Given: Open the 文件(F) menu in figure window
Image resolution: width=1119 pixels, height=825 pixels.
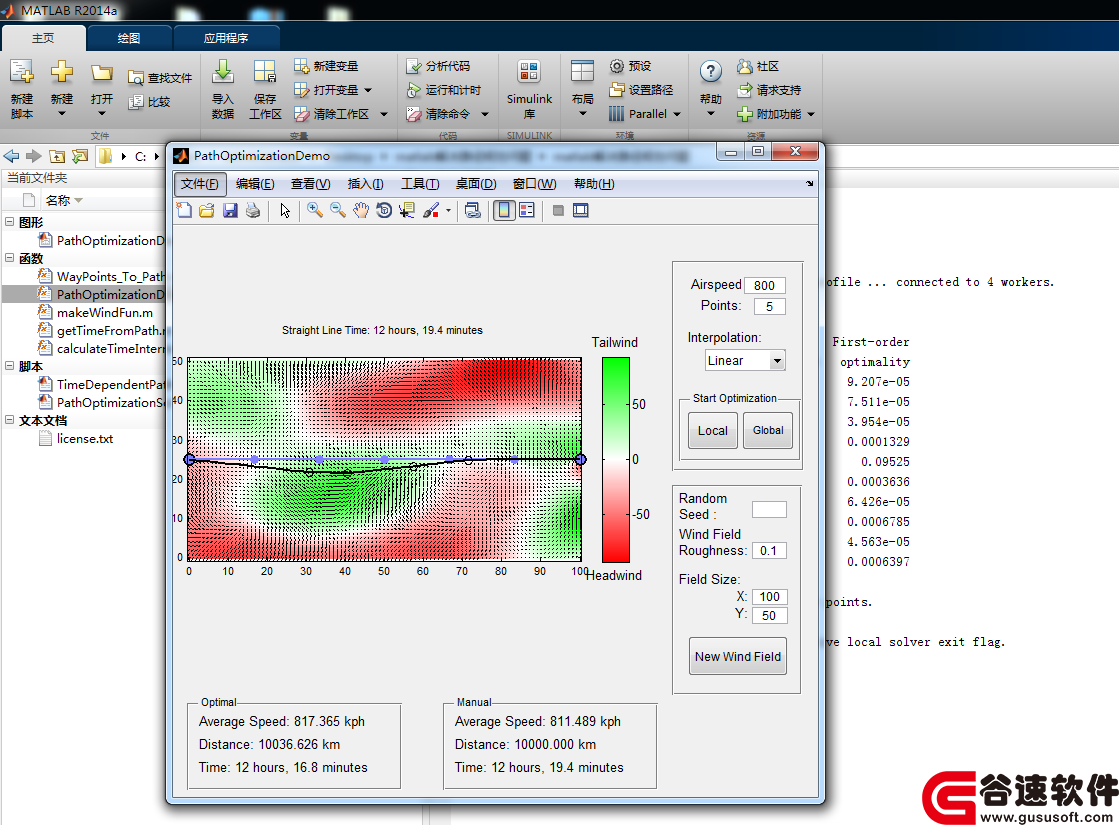Looking at the screenshot, I should (x=200, y=184).
